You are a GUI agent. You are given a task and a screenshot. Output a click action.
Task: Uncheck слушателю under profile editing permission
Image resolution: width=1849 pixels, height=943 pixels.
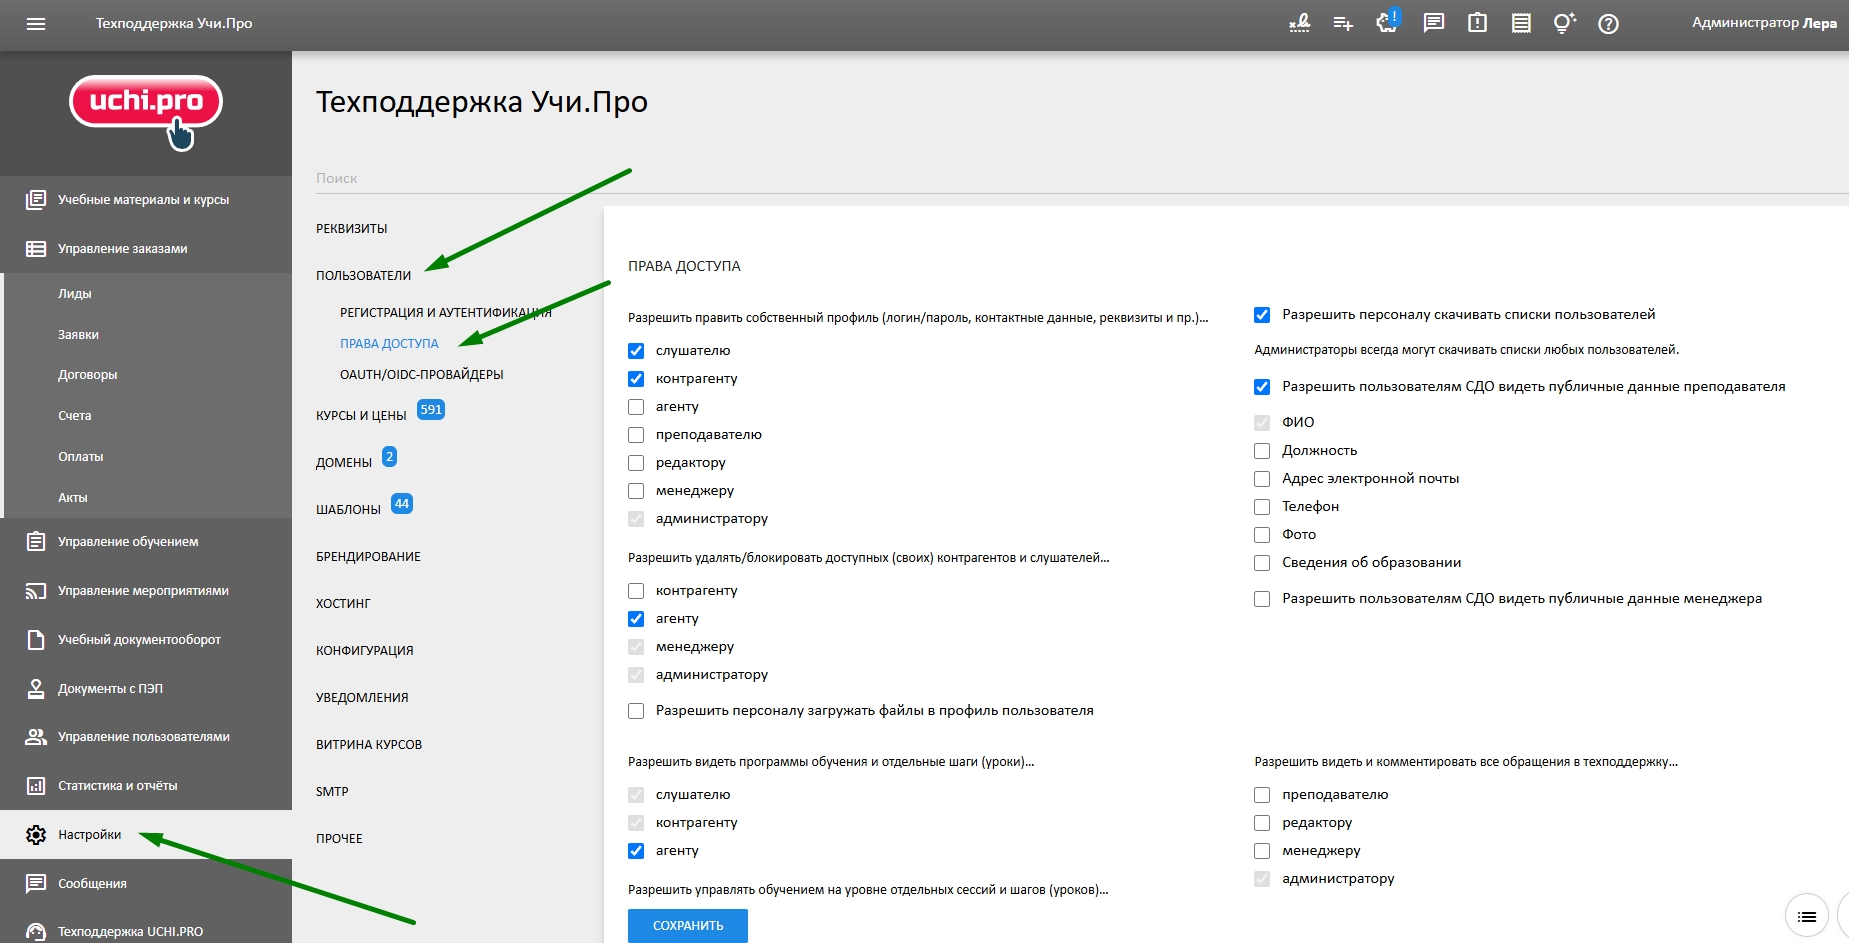(636, 351)
